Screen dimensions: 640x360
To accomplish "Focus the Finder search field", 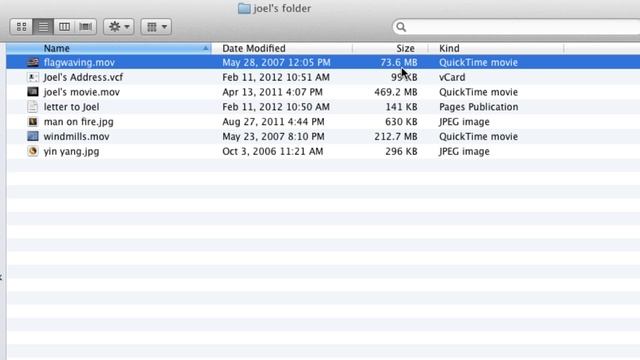I will pyautogui.click(x=516, y=27).
